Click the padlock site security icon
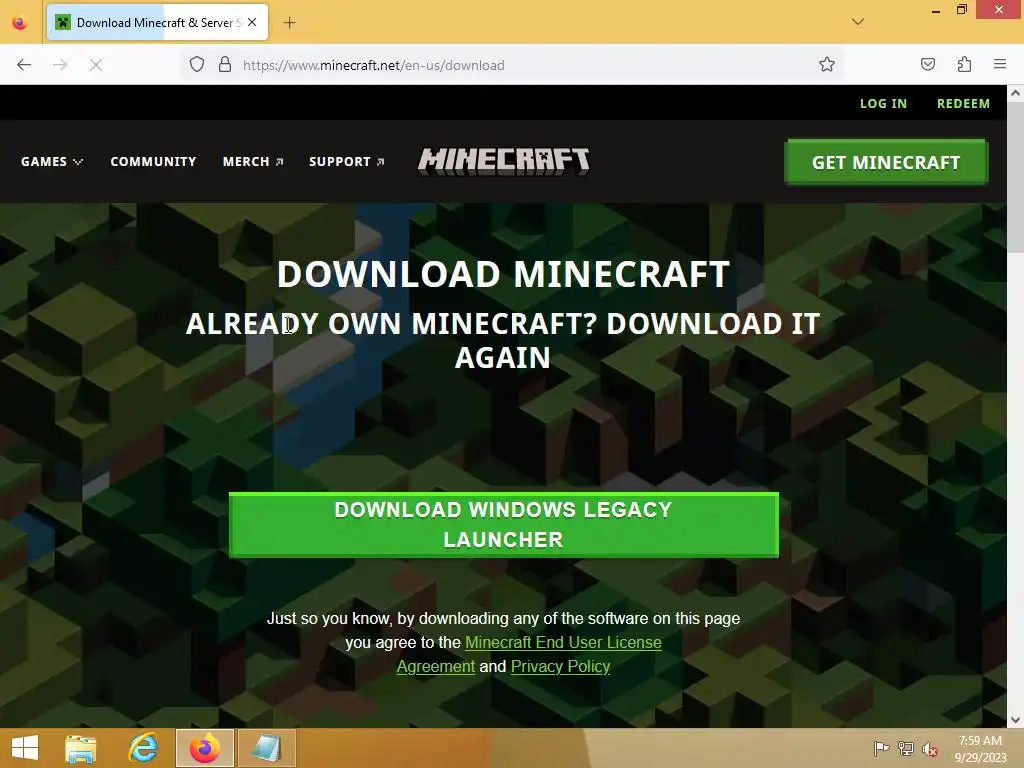Screen dimensions: 1024x768 [225, 65]
